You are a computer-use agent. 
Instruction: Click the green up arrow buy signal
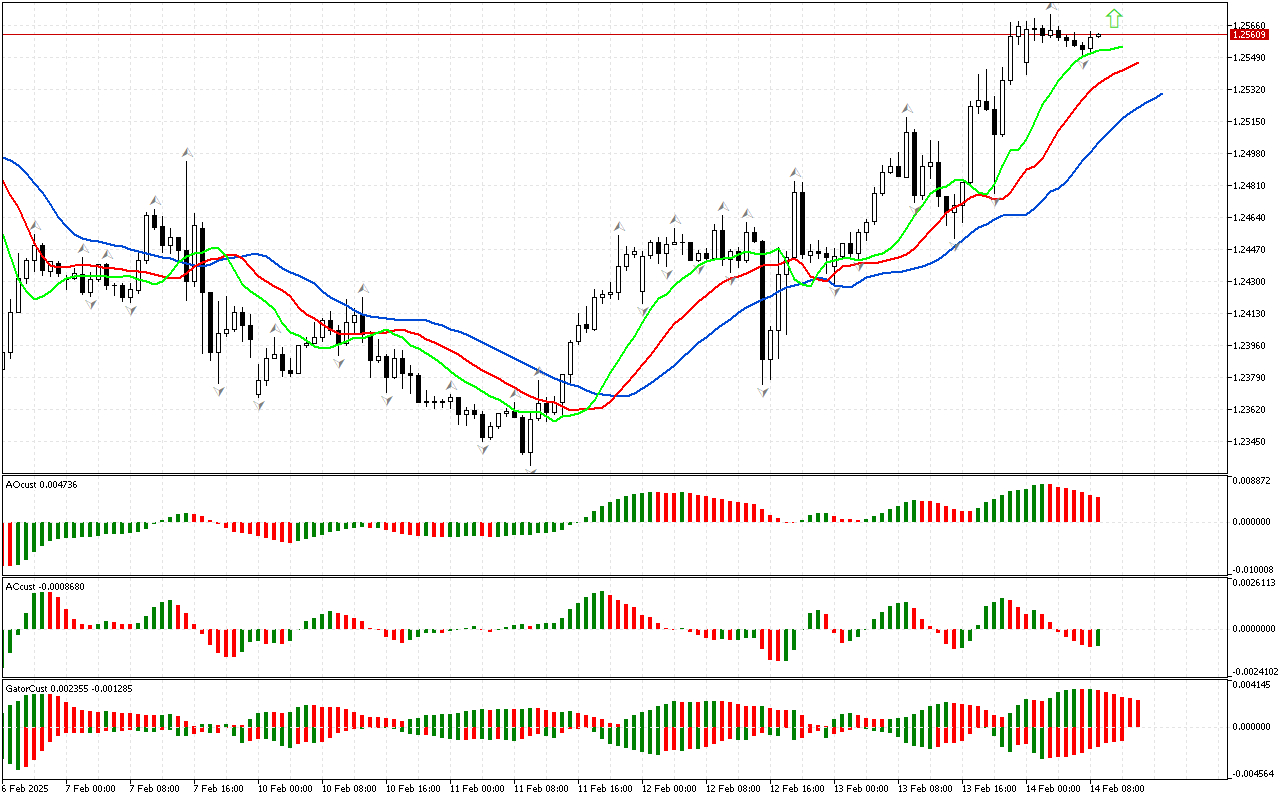coord(1114,18)
